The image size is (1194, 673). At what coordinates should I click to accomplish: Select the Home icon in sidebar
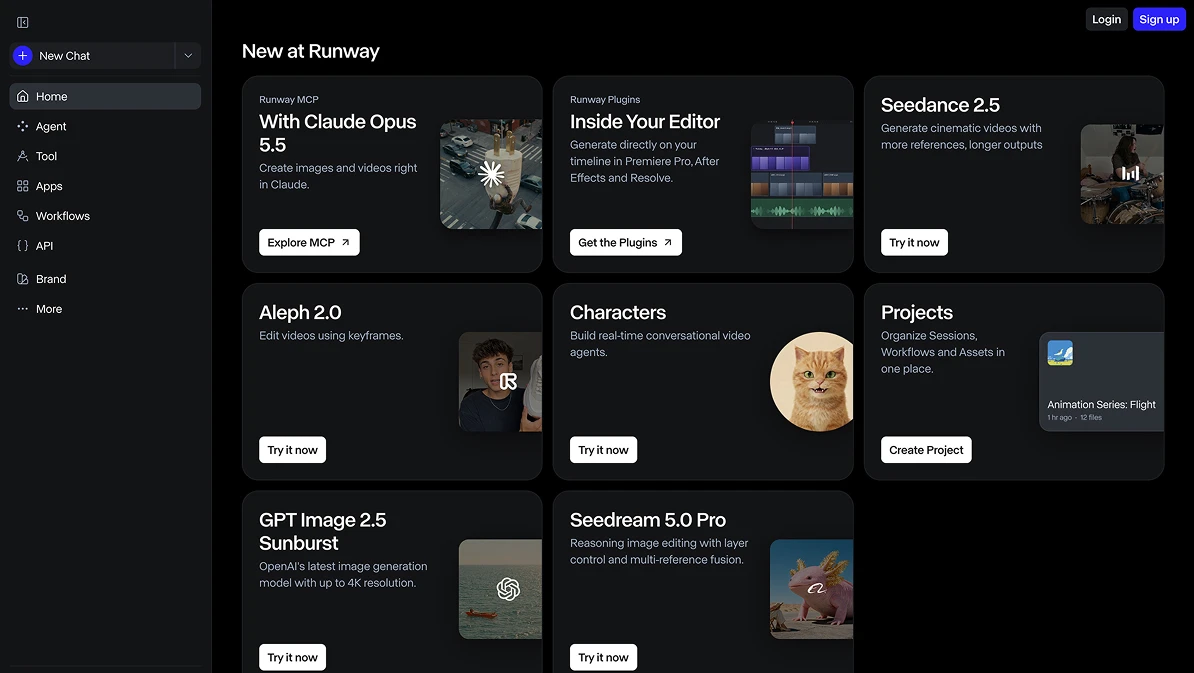click(x=23, y=97)
